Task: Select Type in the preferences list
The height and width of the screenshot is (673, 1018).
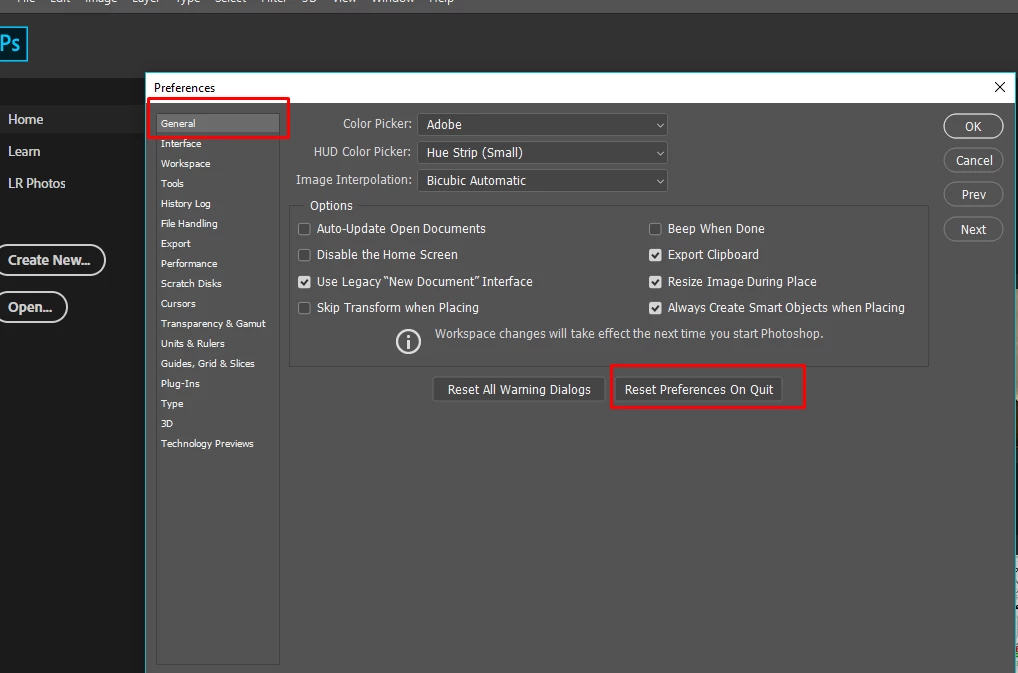Action: 172,404
